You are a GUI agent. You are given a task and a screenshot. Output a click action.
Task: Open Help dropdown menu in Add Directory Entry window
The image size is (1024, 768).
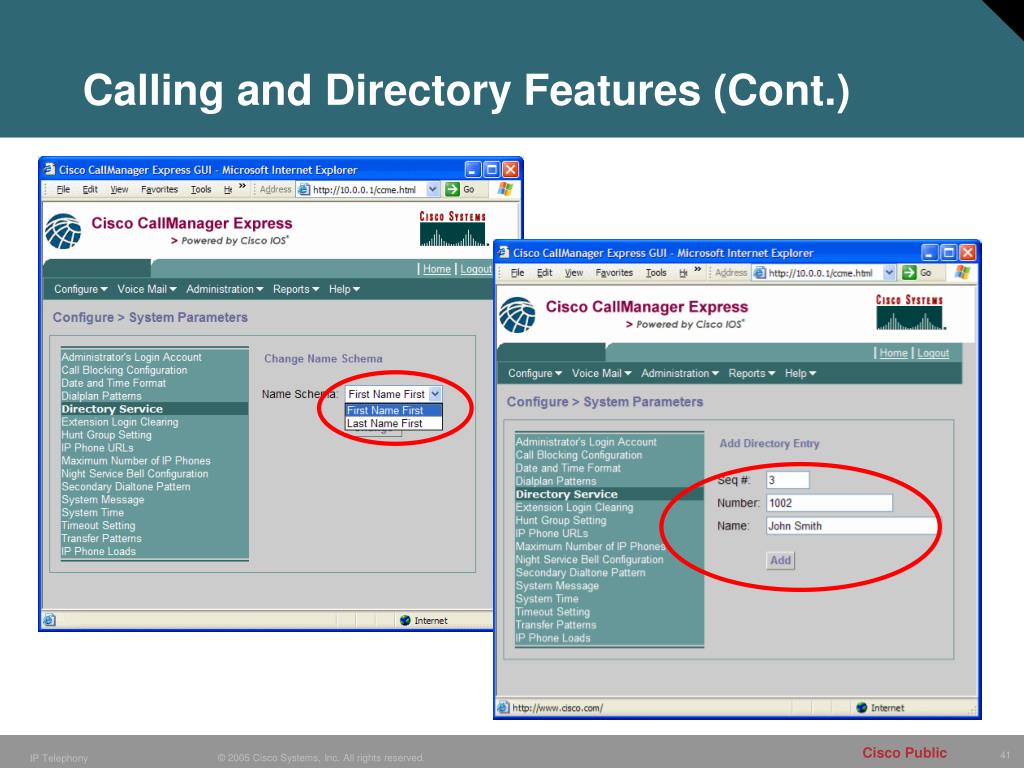click(800, 373)
